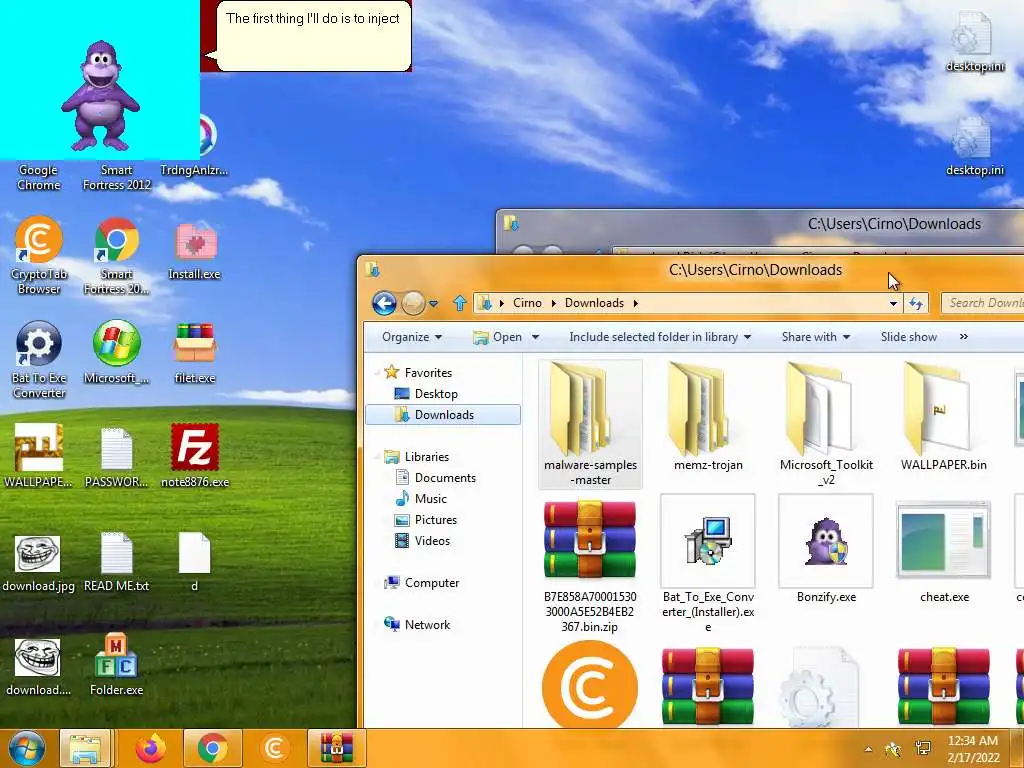Select the WALLPAPE... desktop file

point(39,456)
